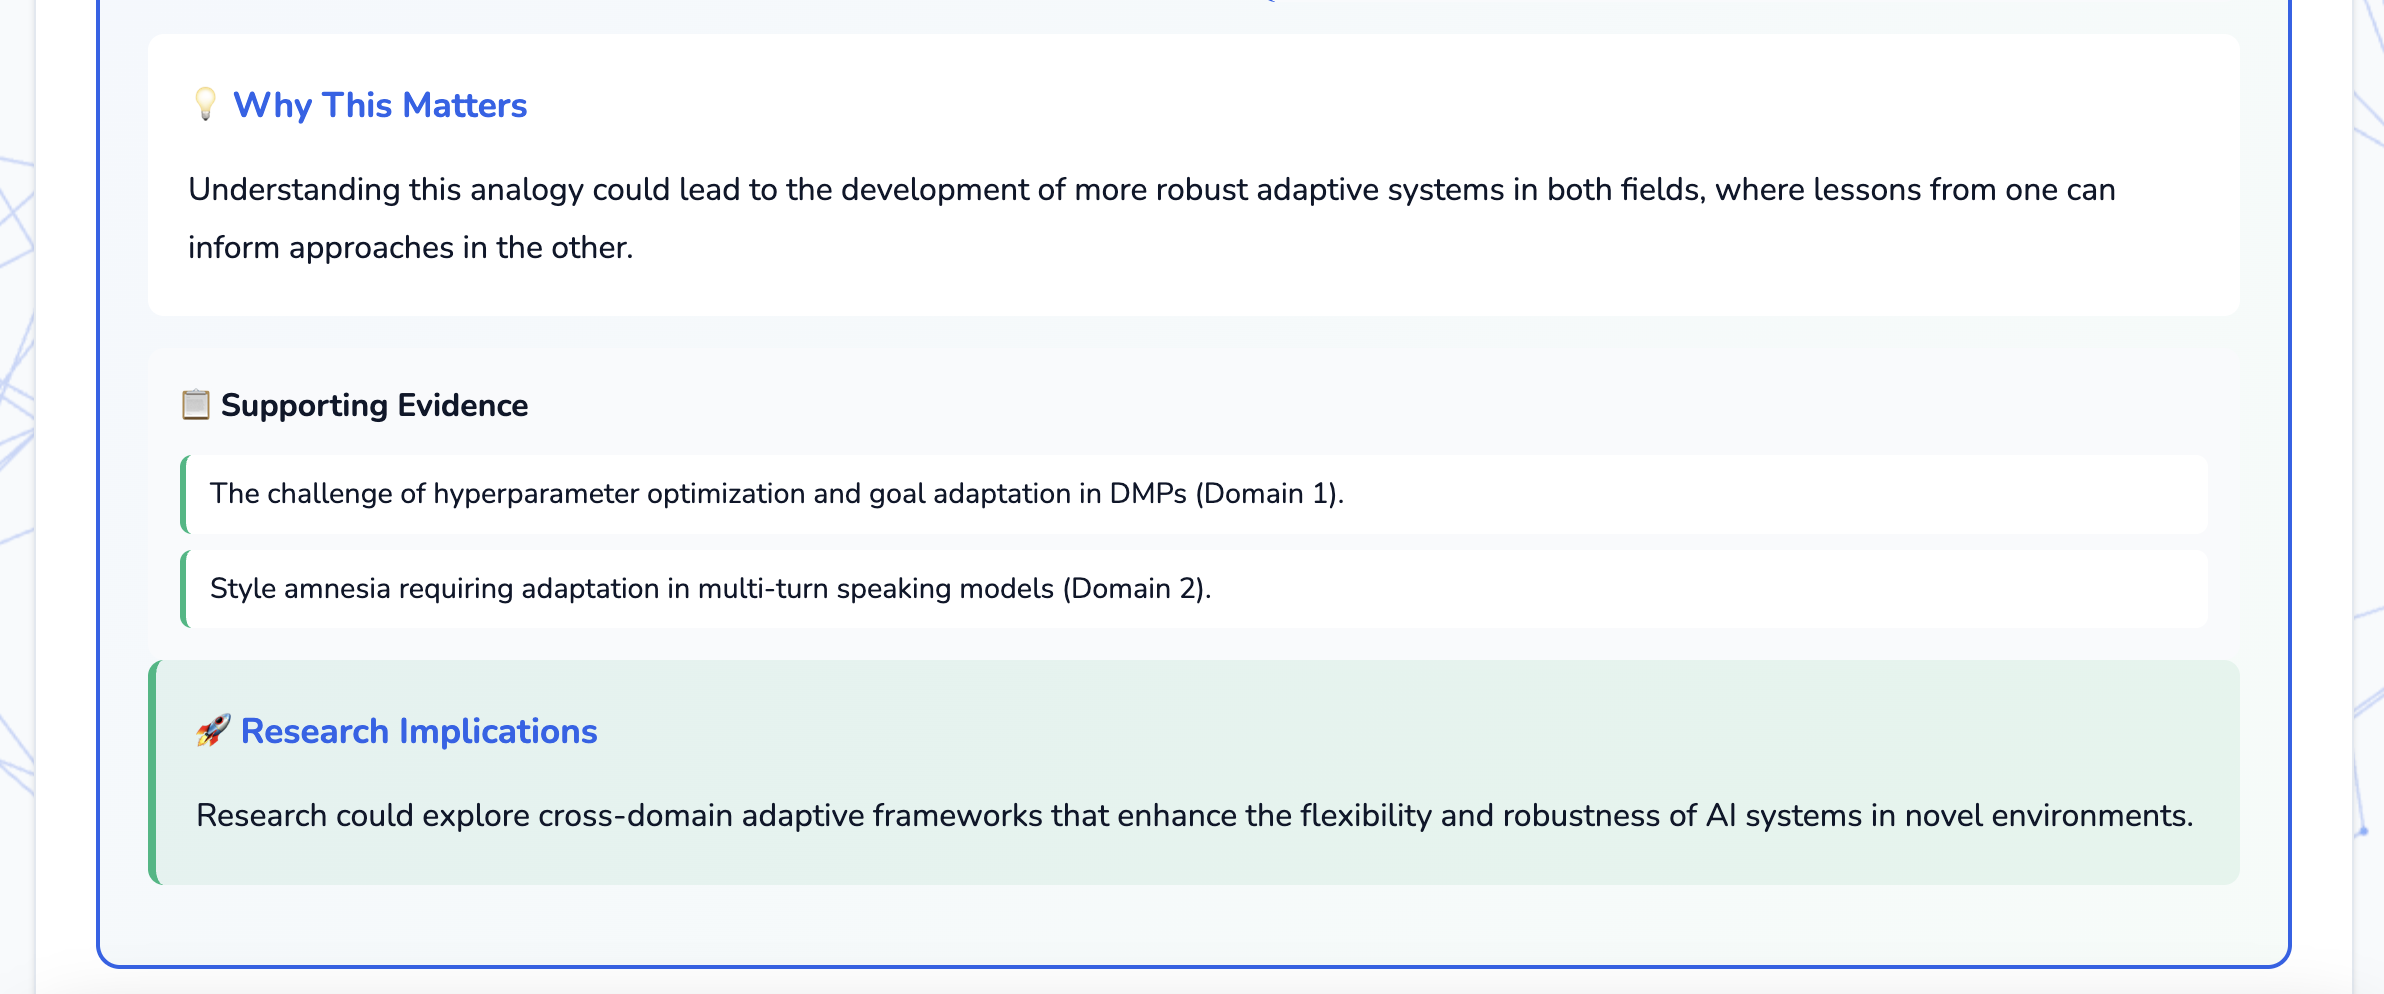The image size is (2384, 994).
Task: Click the green accent bar of Research Implications
Action: click(x=153, y=772)
